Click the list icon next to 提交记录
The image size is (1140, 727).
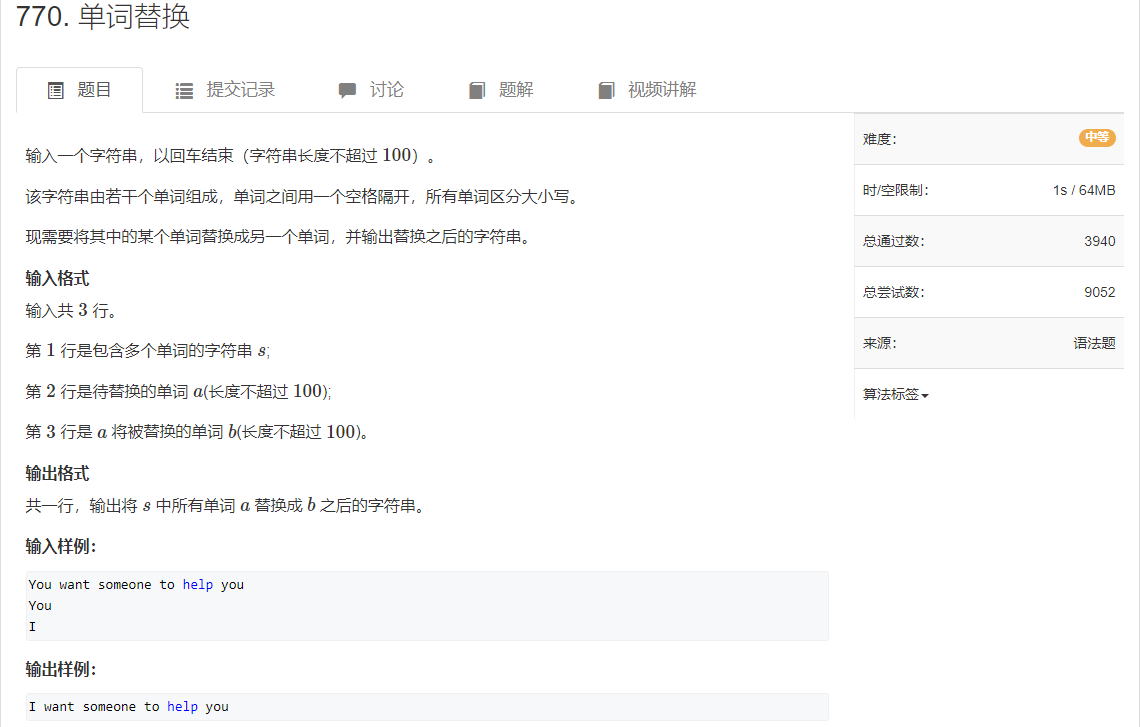[184, 90]
